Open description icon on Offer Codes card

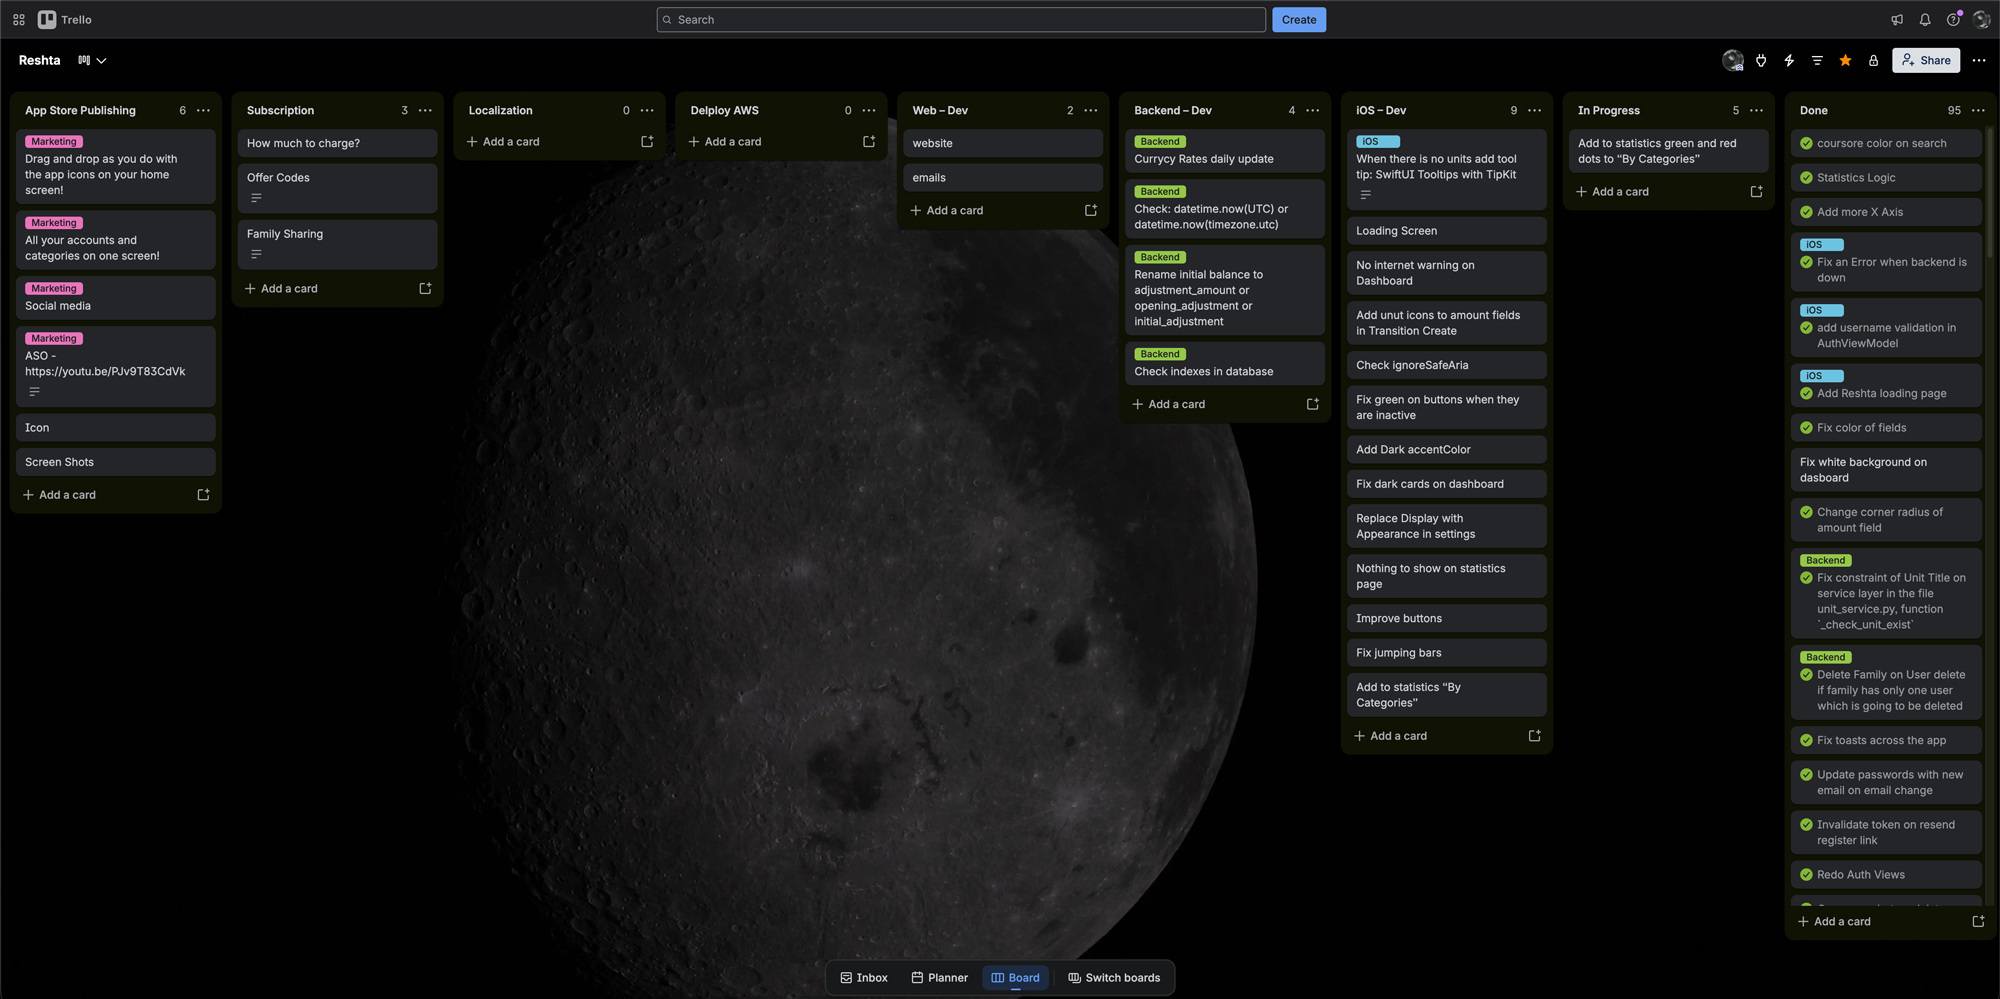tap(256, 198)
